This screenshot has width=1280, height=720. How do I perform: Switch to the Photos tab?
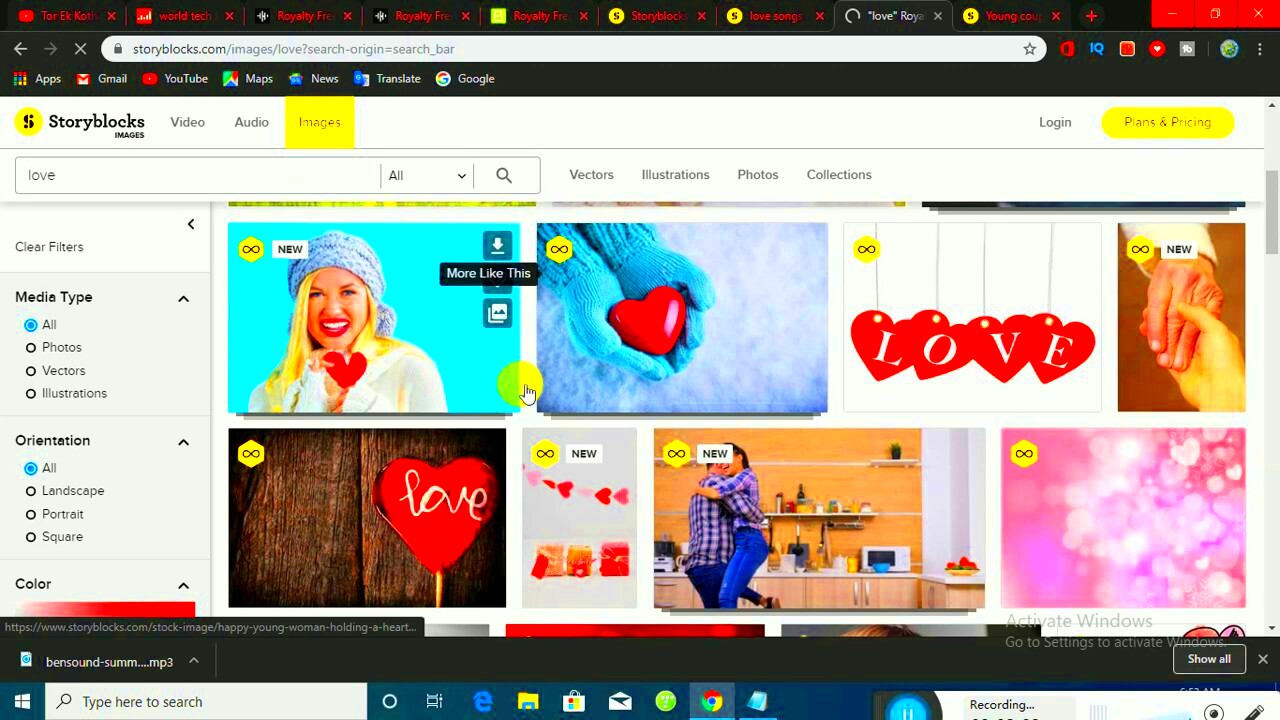click(x=757, y=175)
